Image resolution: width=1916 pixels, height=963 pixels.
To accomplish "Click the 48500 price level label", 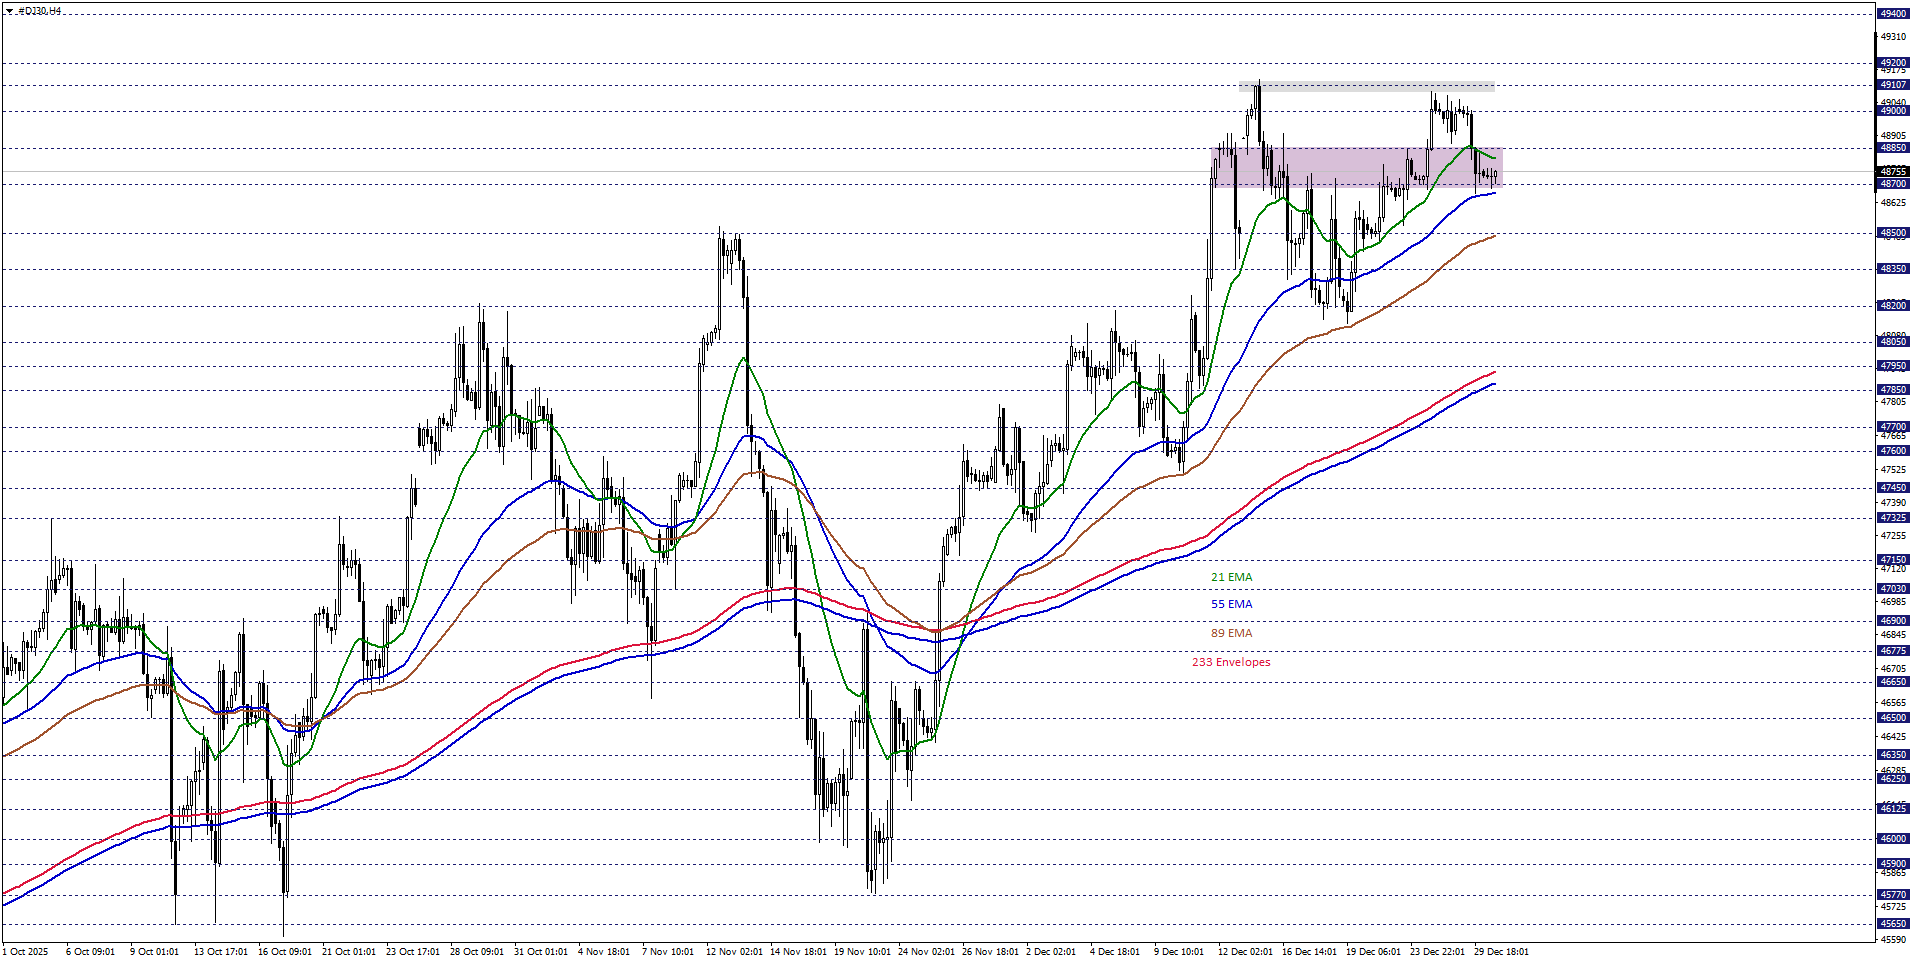I will pos(1893,233).
